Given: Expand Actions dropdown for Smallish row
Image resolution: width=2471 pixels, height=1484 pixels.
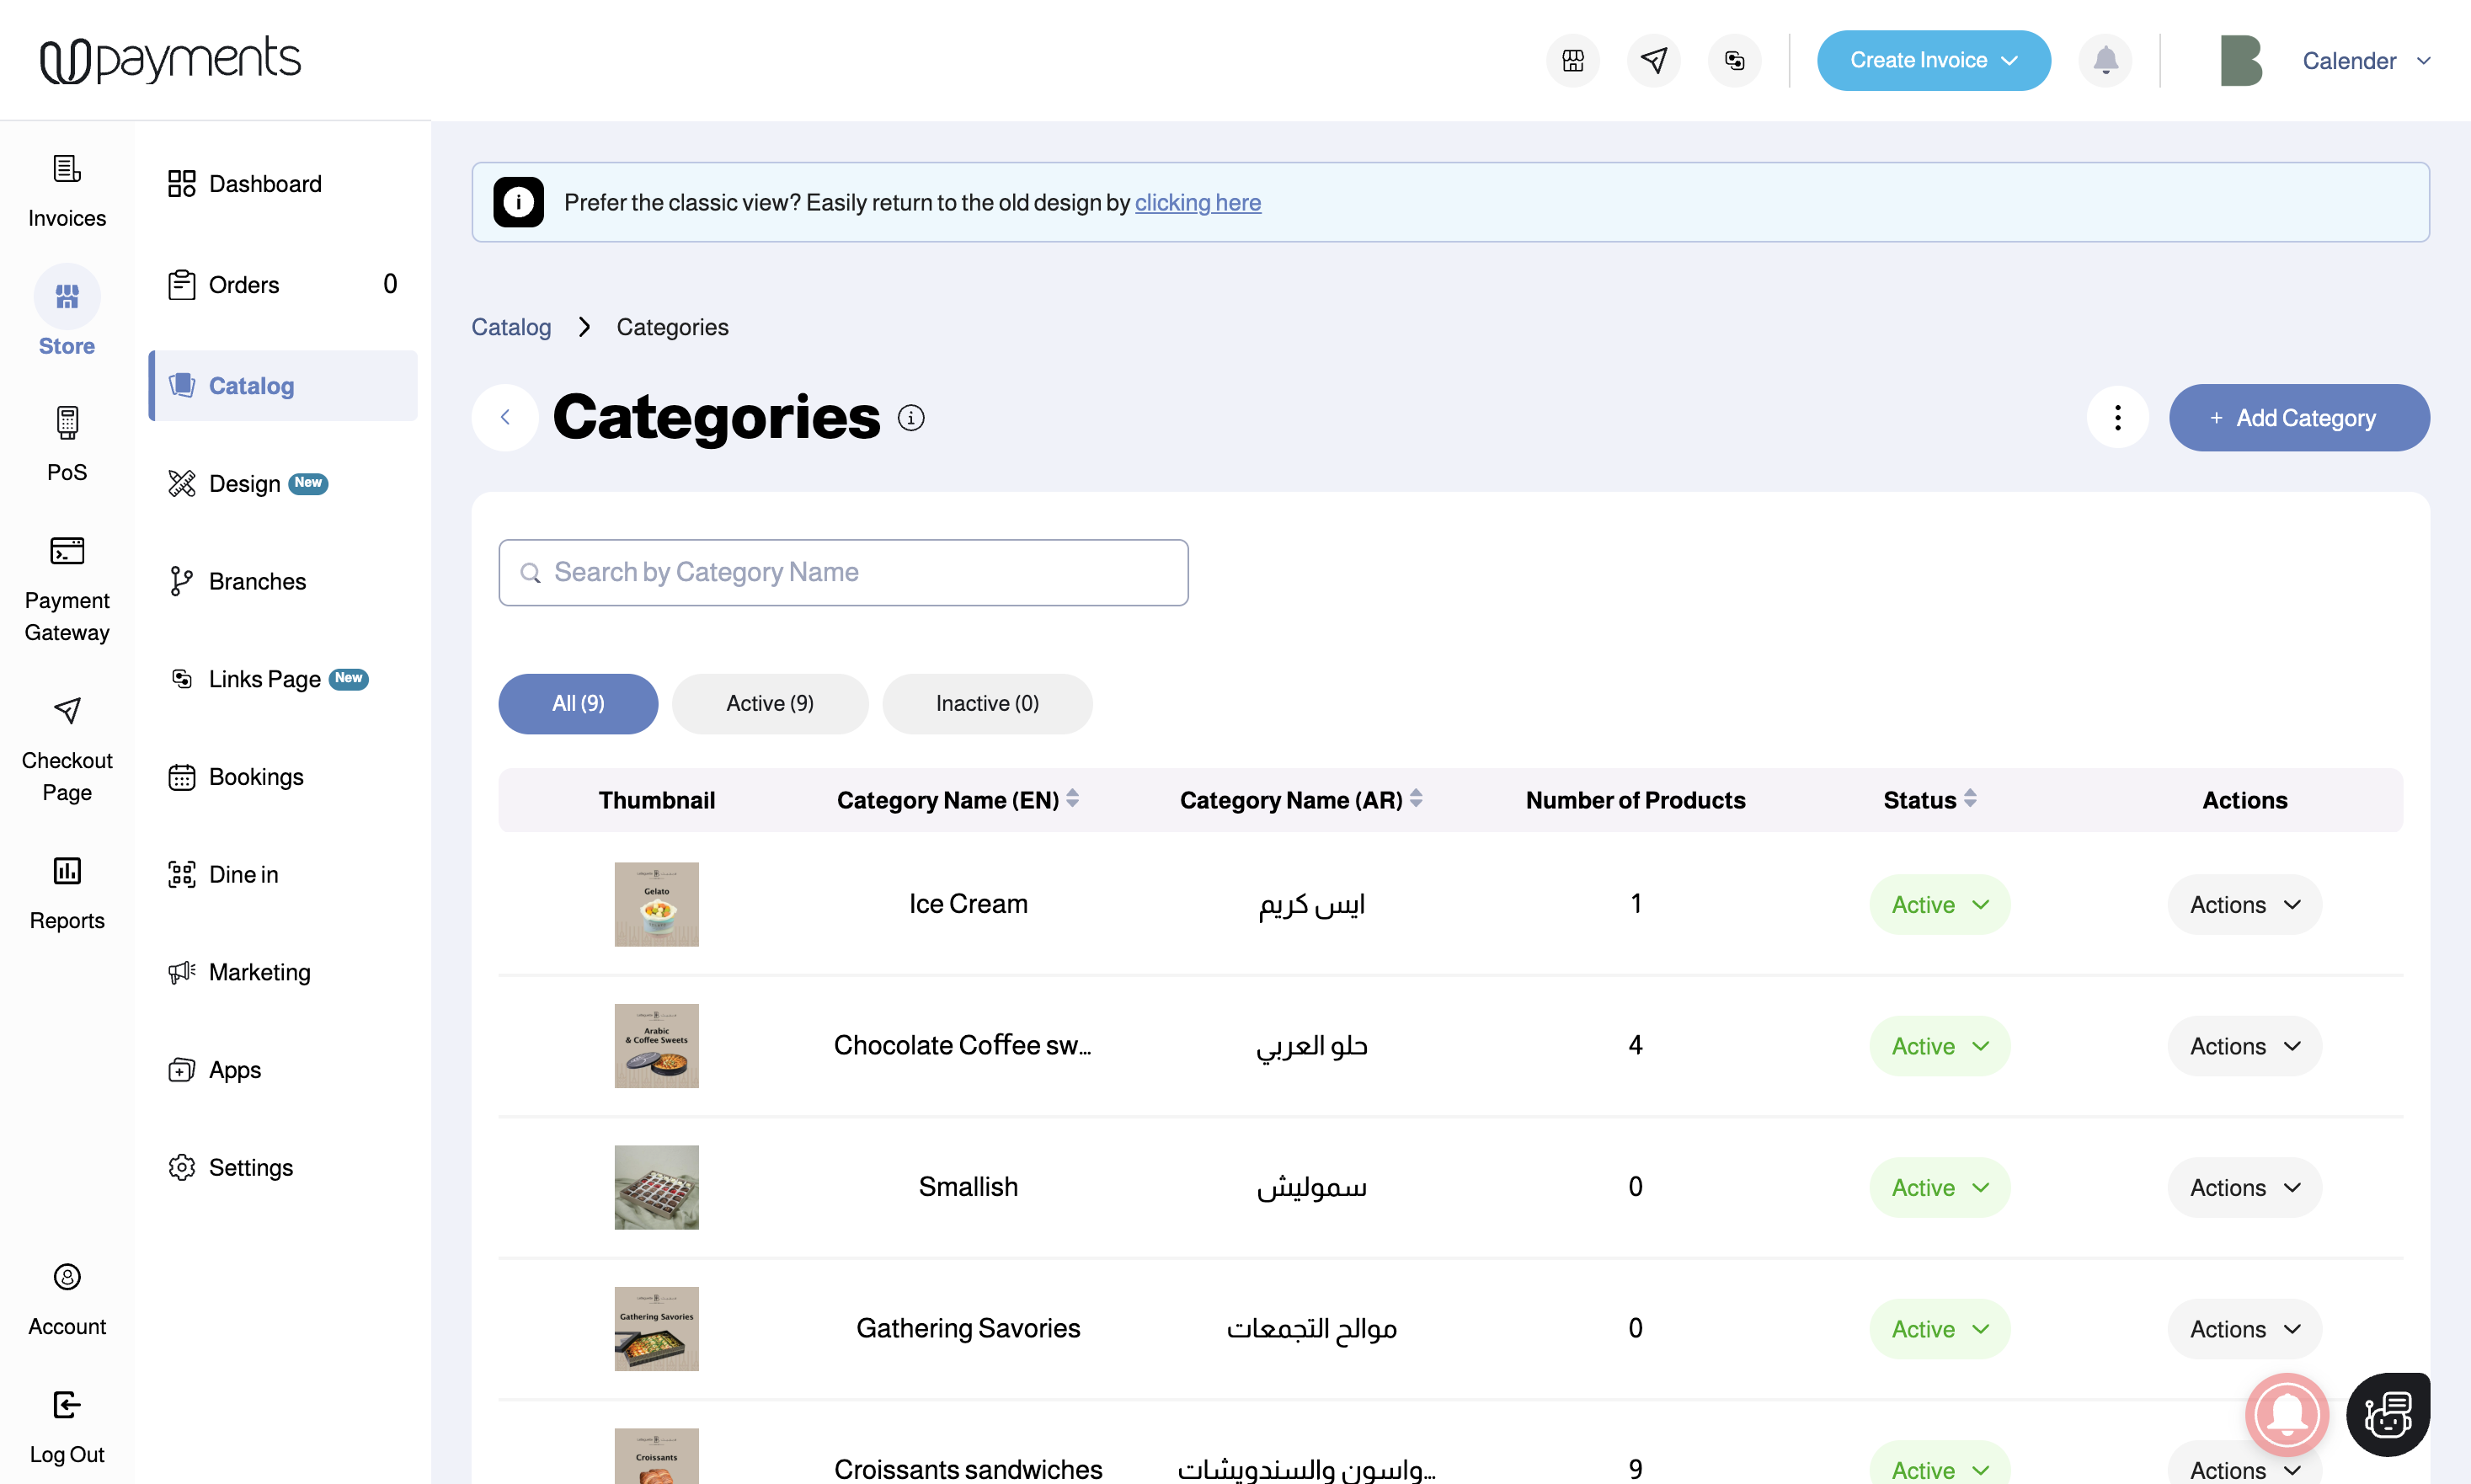Looking at the screenshot, I should [2244, 1187].
